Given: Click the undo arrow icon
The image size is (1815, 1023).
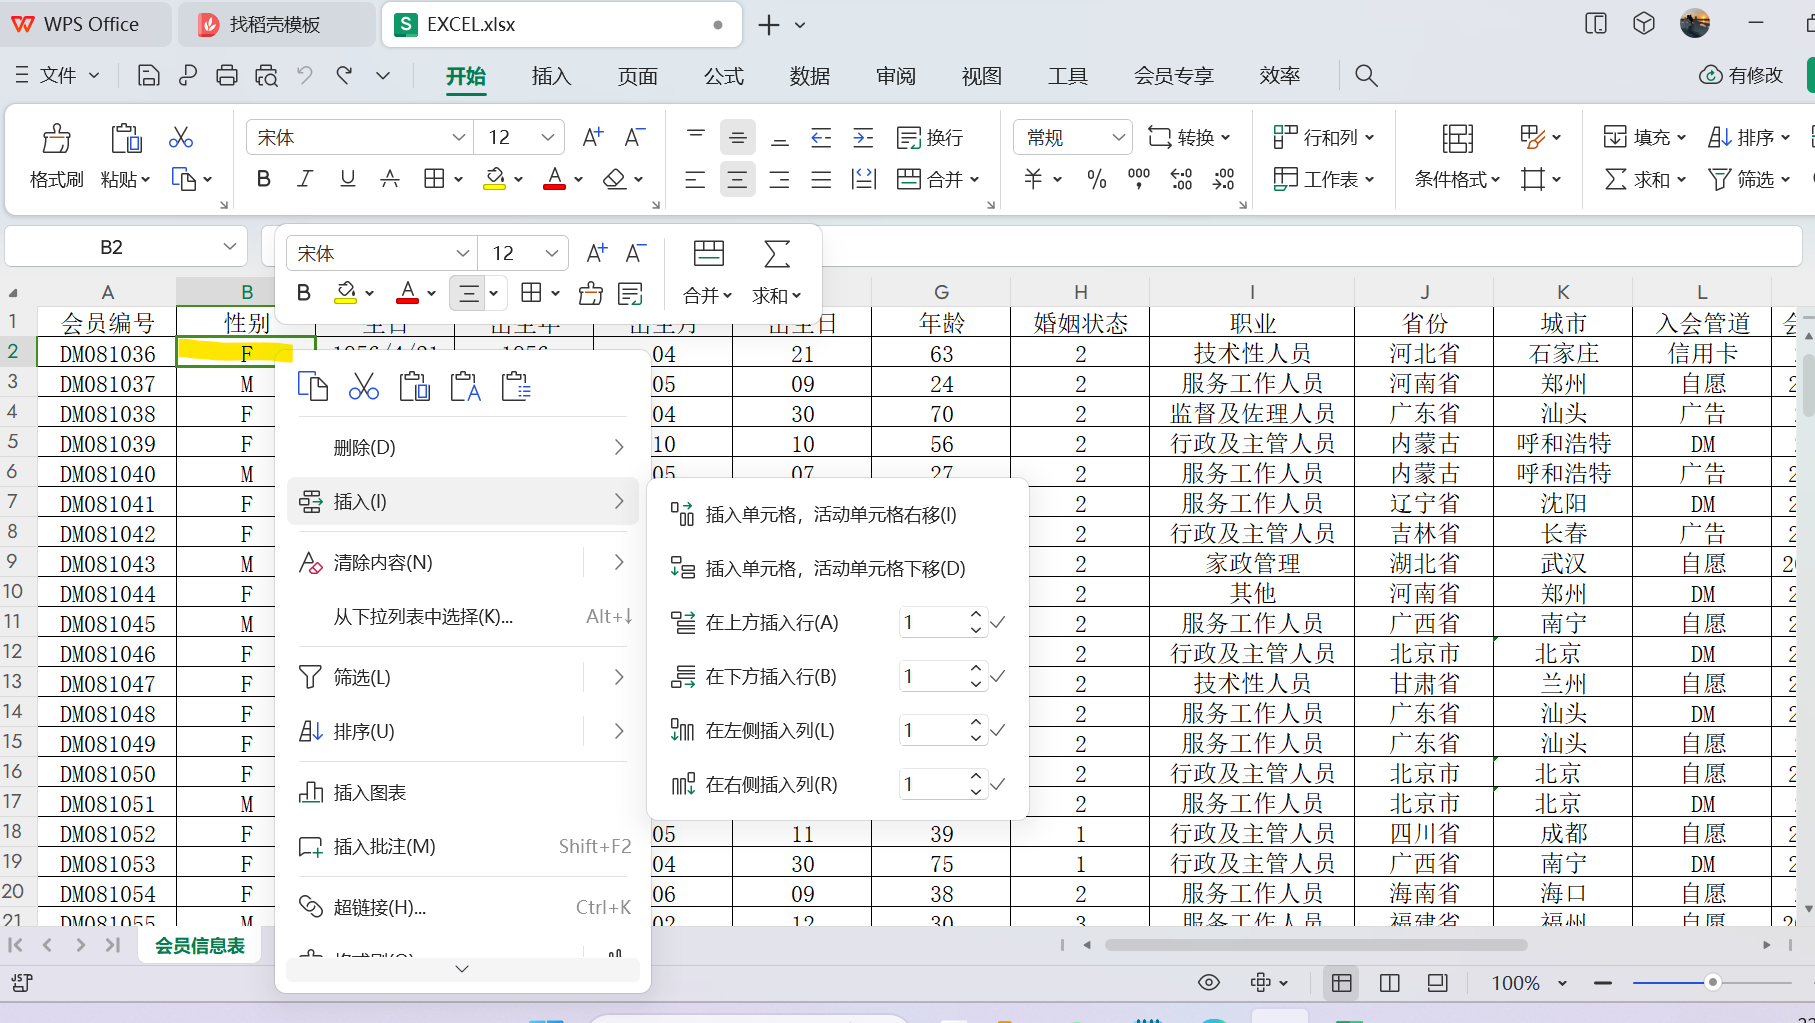Looking at the screenshot, I should [305, 75].
